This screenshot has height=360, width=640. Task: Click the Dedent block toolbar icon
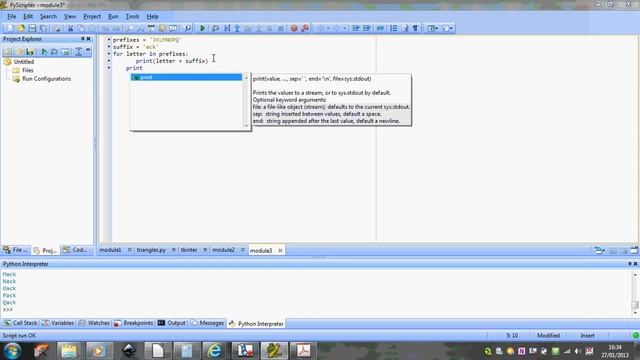367,28
